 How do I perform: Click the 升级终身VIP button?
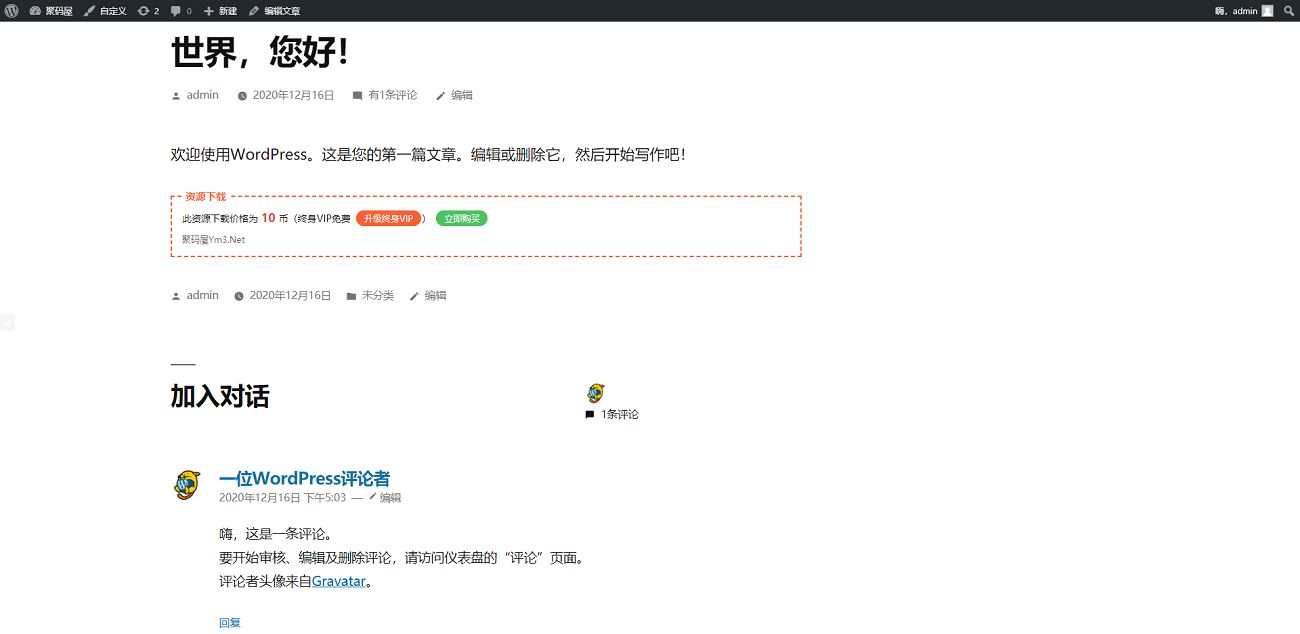[x=388, y=218]
